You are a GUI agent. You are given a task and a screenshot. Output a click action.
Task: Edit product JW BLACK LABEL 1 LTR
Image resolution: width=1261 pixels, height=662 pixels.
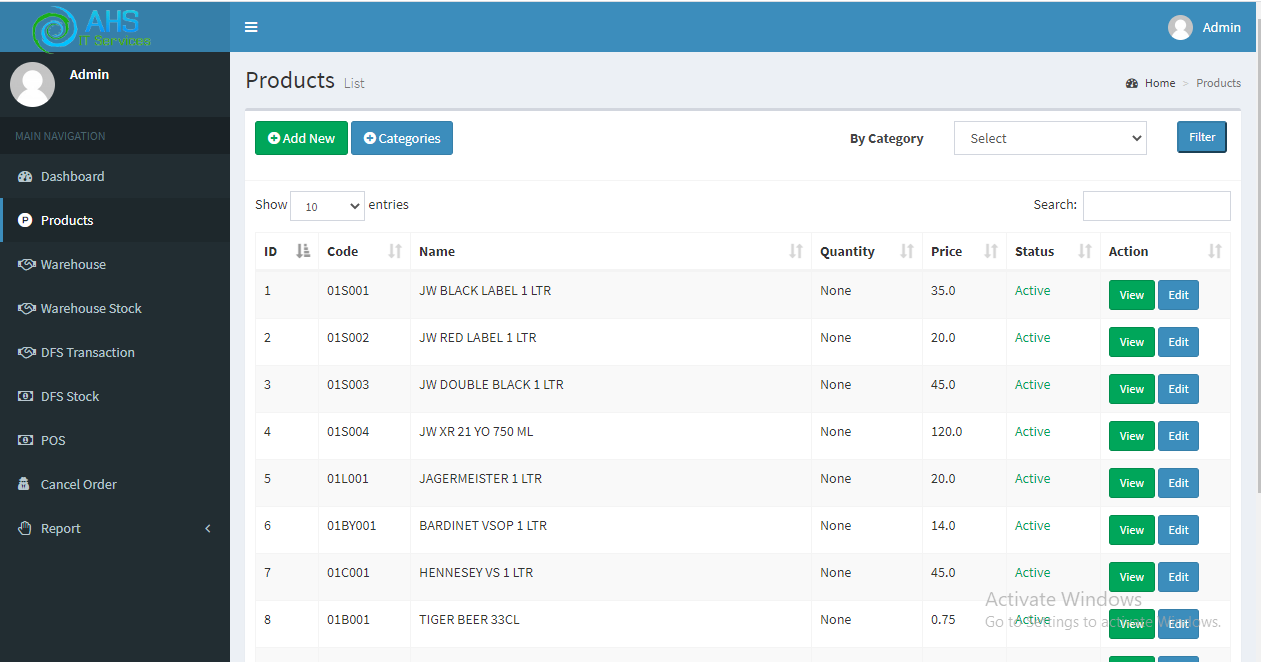1178,295
